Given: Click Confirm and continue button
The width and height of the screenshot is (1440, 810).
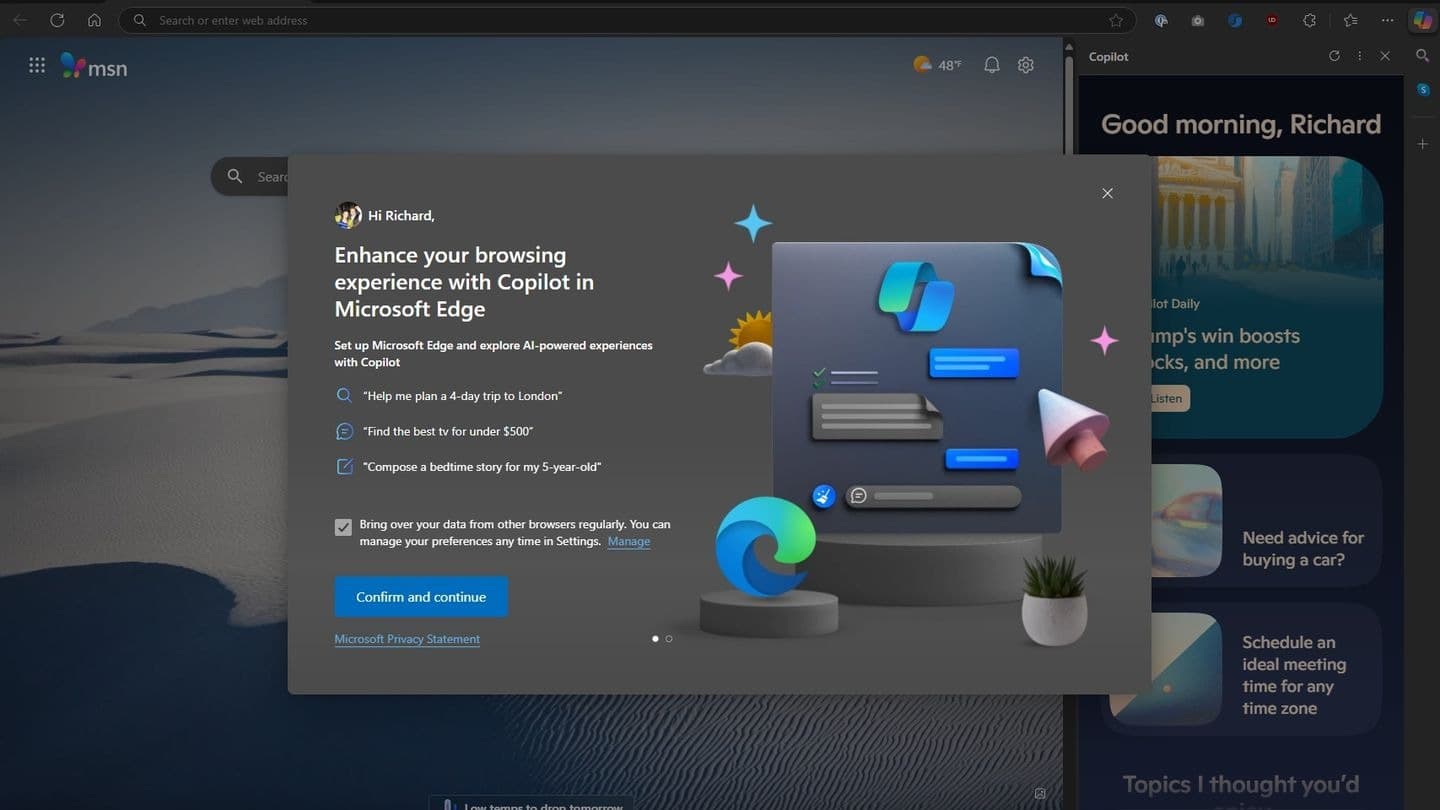Looking at the screenshot, I should click(421, 597).
